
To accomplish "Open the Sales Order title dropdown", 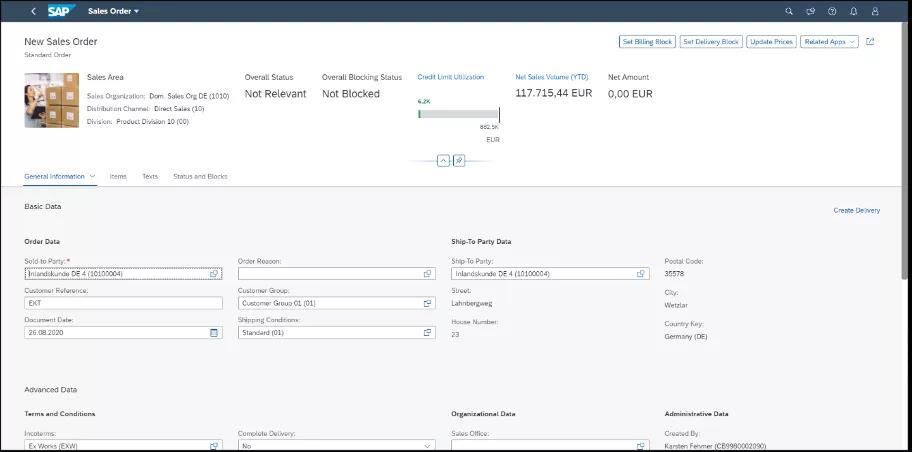I will [x=113, y=11].
